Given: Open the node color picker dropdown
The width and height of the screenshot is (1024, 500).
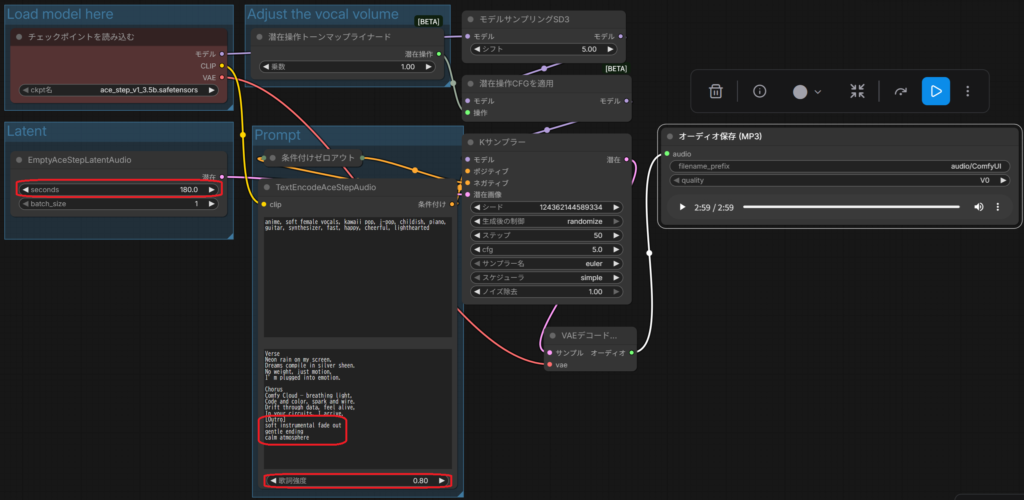Looking at the screenshot, I should pyautogui.click(x=806, y=91).
